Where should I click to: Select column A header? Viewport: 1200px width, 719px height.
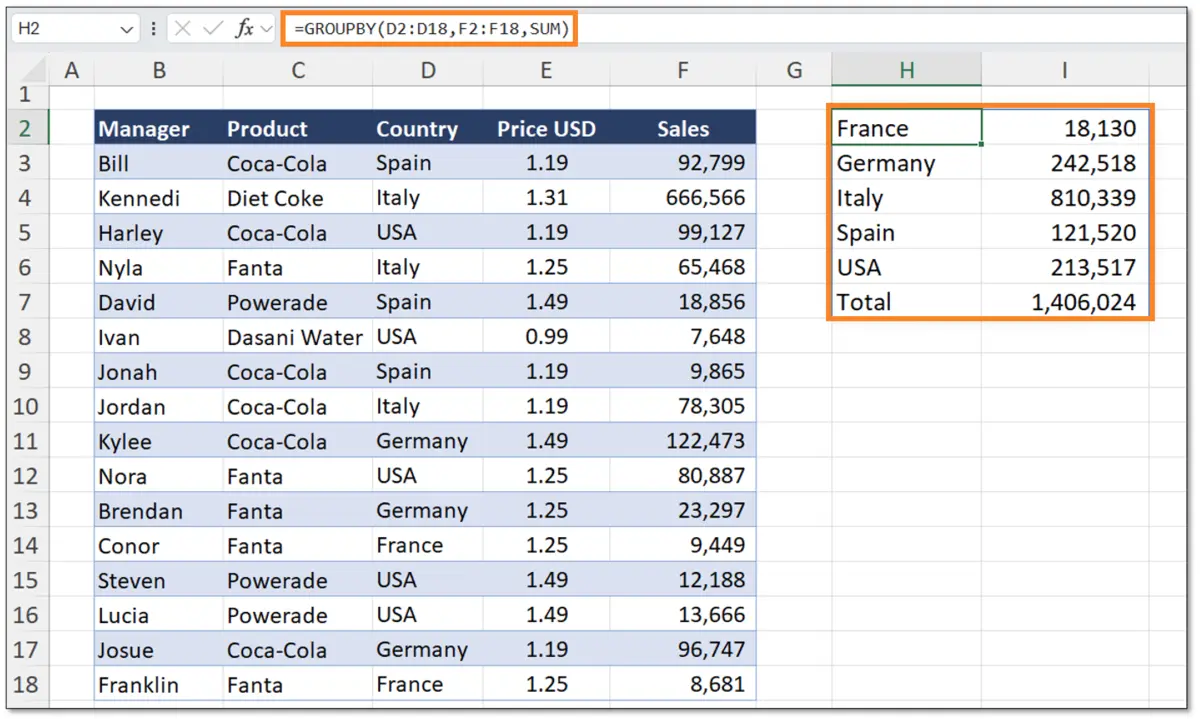coord(71,70)
